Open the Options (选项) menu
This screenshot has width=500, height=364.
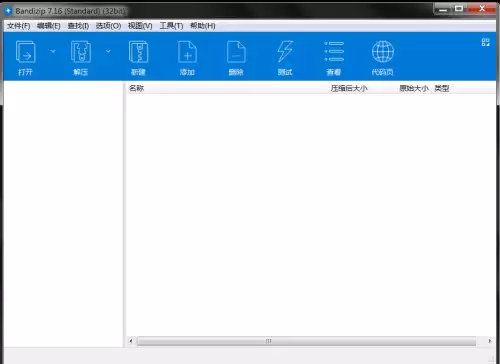[108, 26]
